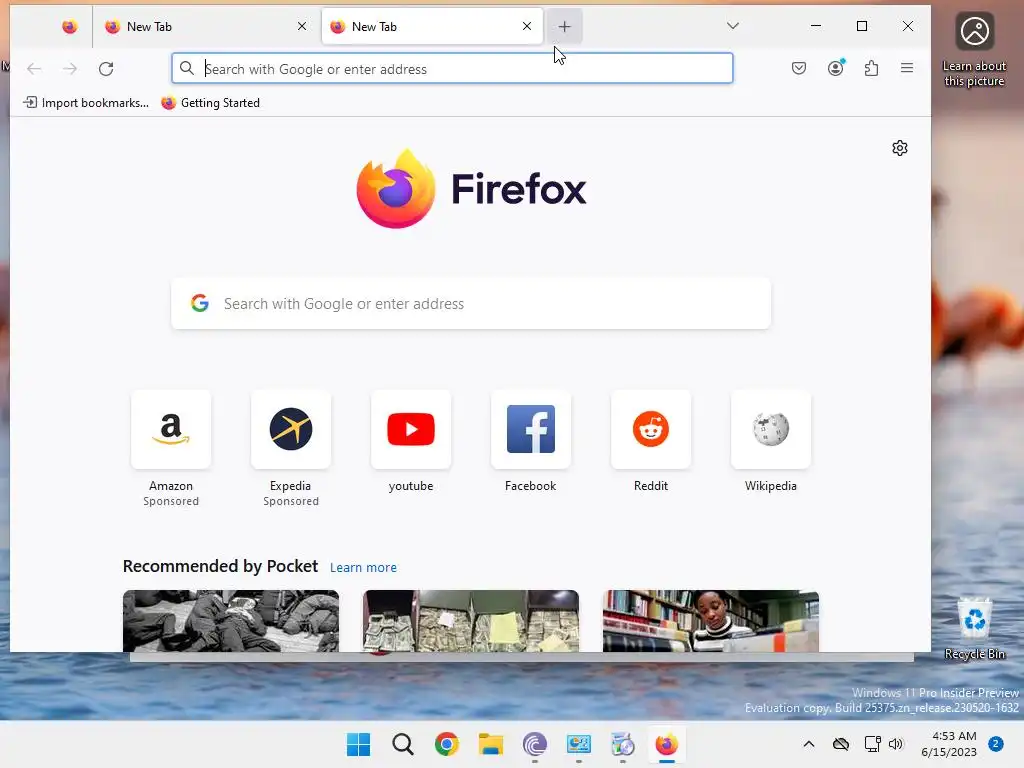Open the new tab personalize gear
The height and width of the screenshot is (768, 1024).
pyautogui.click(x=900, y=148)
